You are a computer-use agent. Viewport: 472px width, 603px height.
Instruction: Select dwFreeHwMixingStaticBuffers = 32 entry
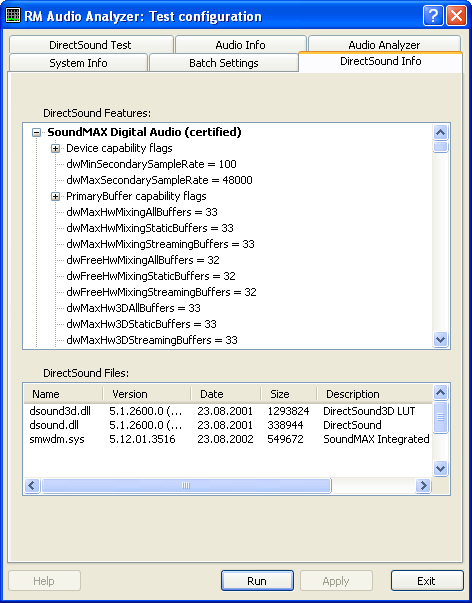[151, 276]
